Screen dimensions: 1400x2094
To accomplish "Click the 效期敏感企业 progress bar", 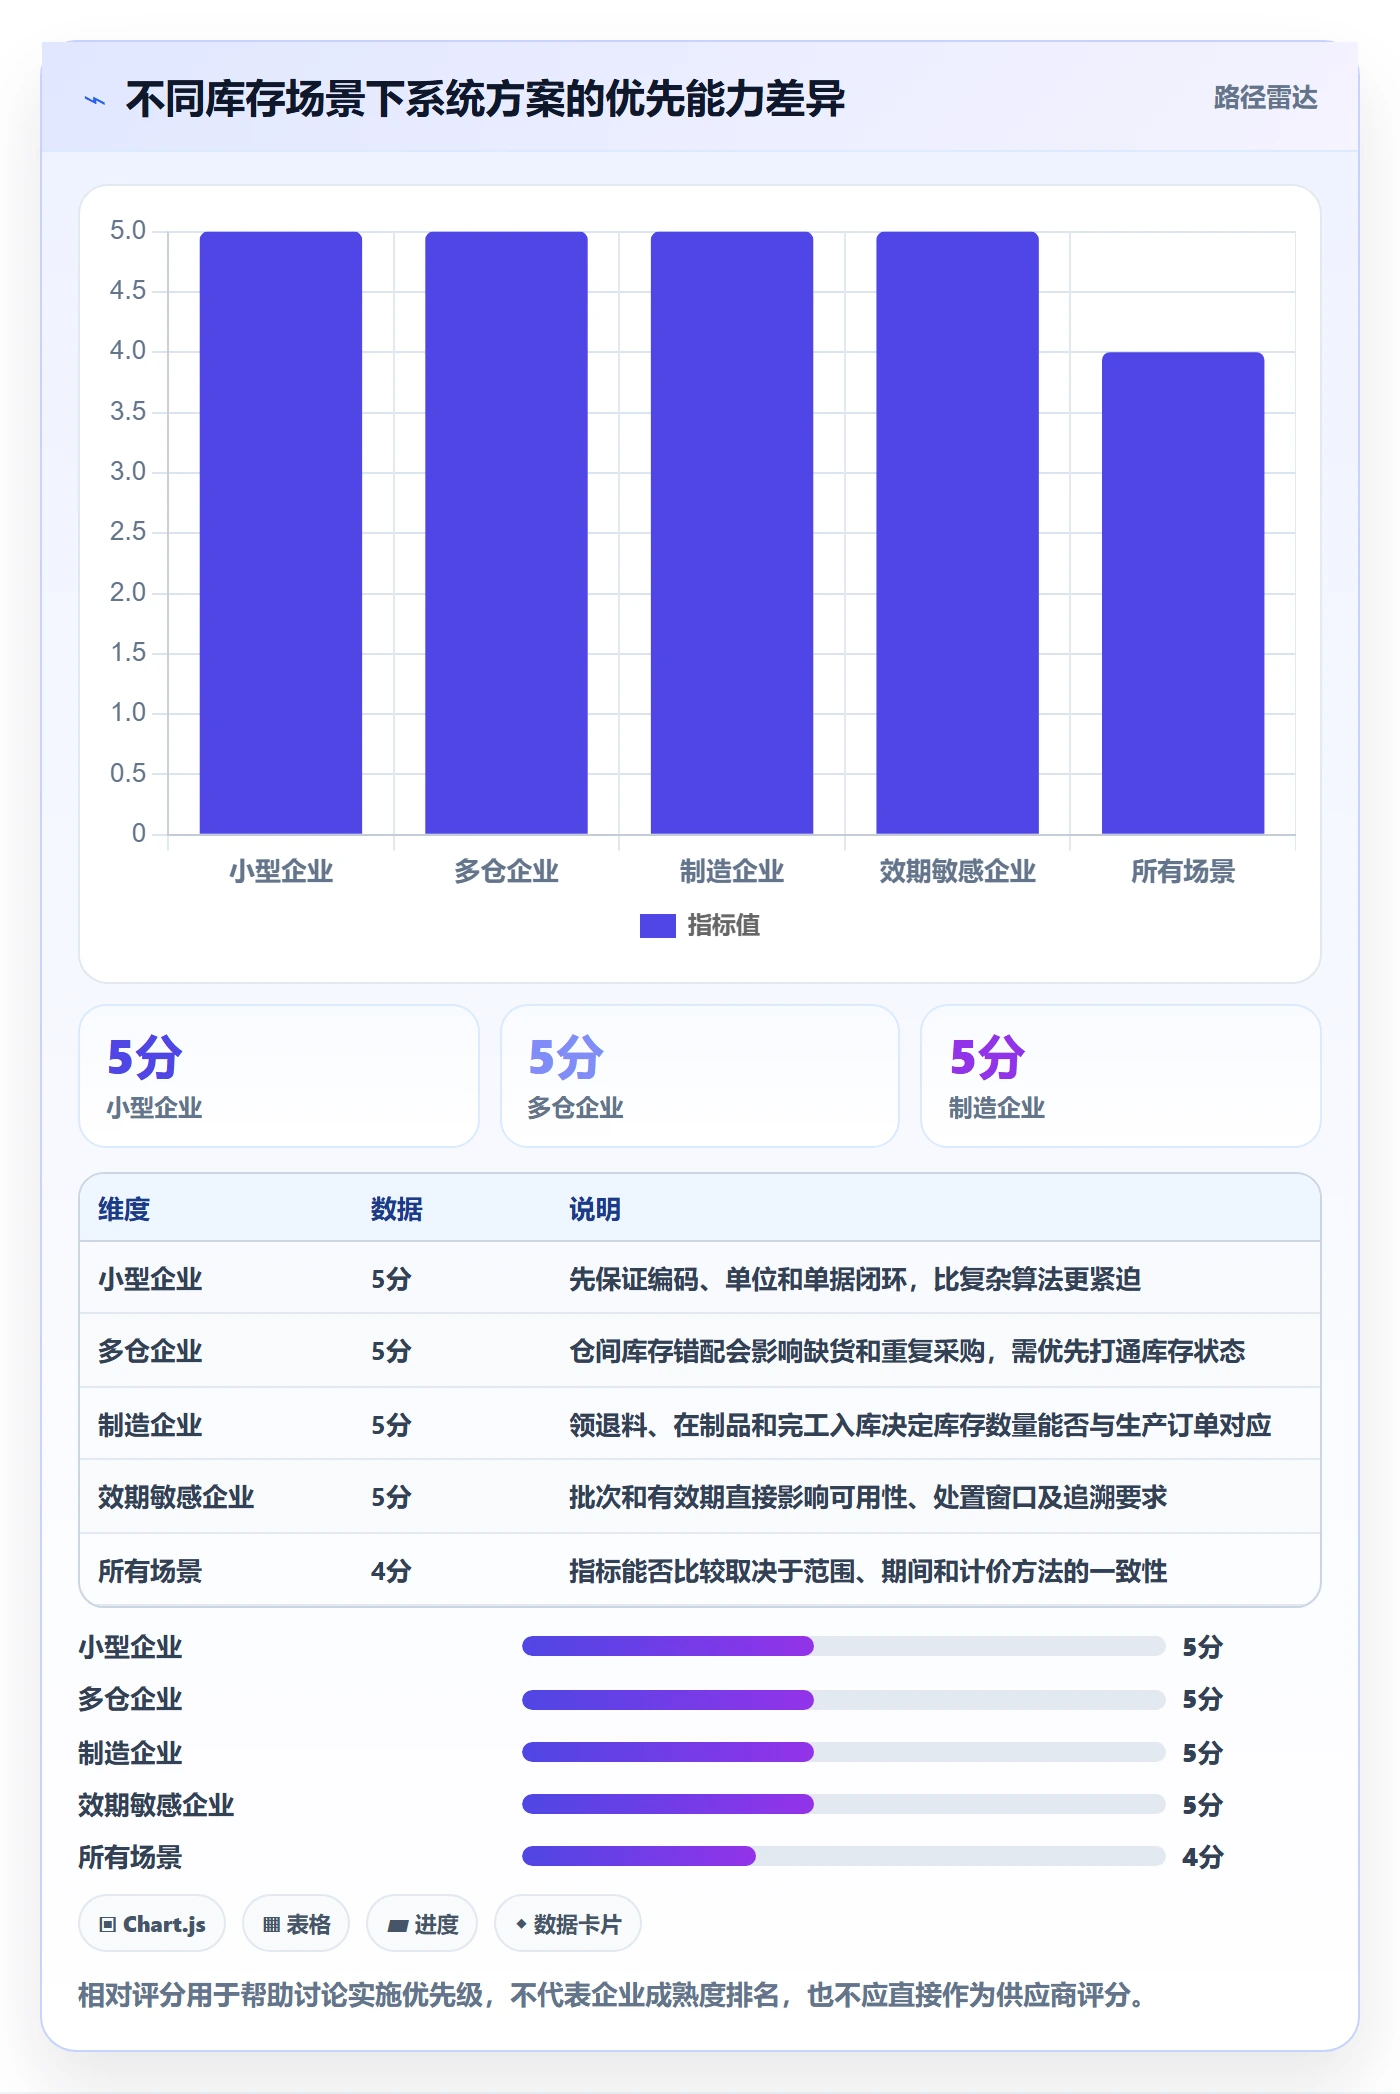I will click(x=844, y=1804).
